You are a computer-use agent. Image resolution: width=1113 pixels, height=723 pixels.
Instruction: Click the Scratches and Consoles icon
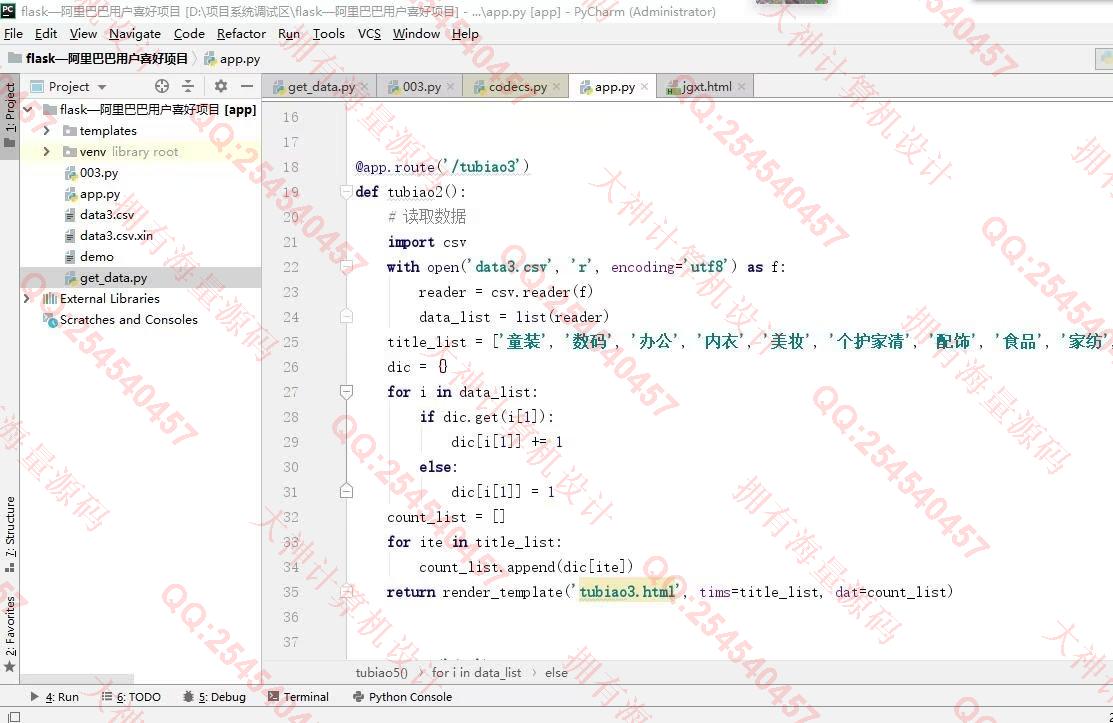(x=50, y=320)
